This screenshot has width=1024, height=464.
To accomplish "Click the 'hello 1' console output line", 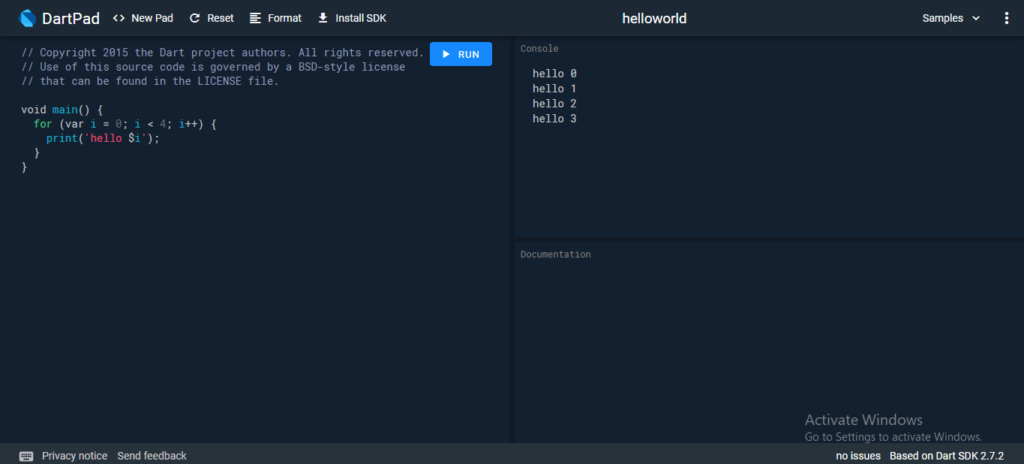I will (x=554, y=89).
